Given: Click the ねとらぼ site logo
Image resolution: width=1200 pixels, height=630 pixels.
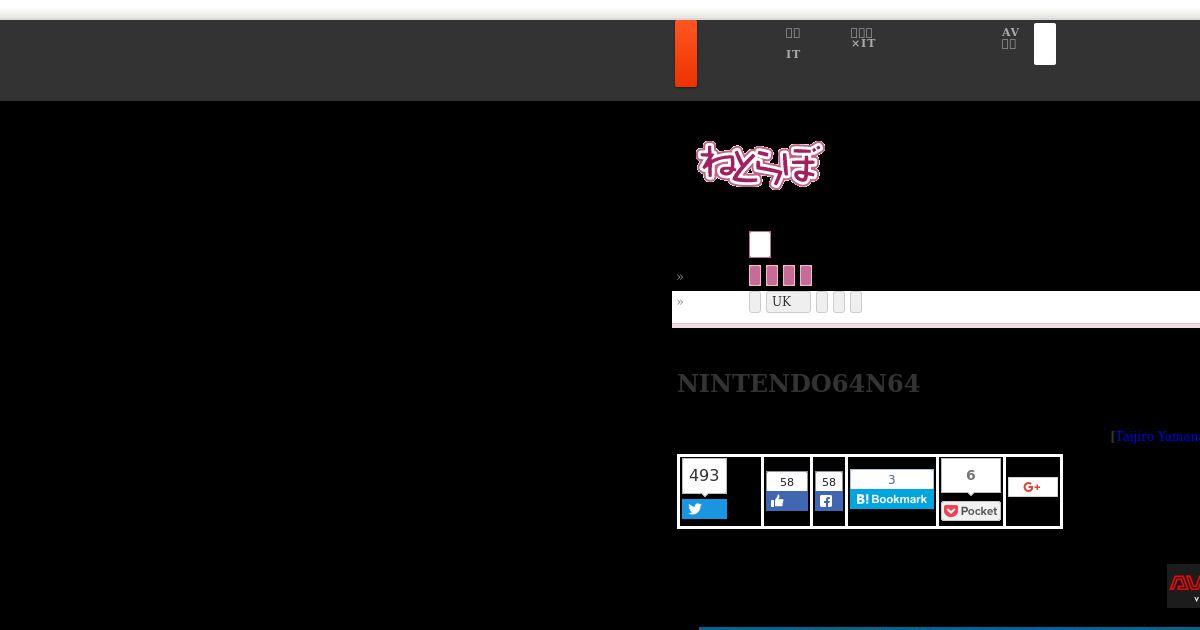Looking at the screenshot, I should 760,165.
